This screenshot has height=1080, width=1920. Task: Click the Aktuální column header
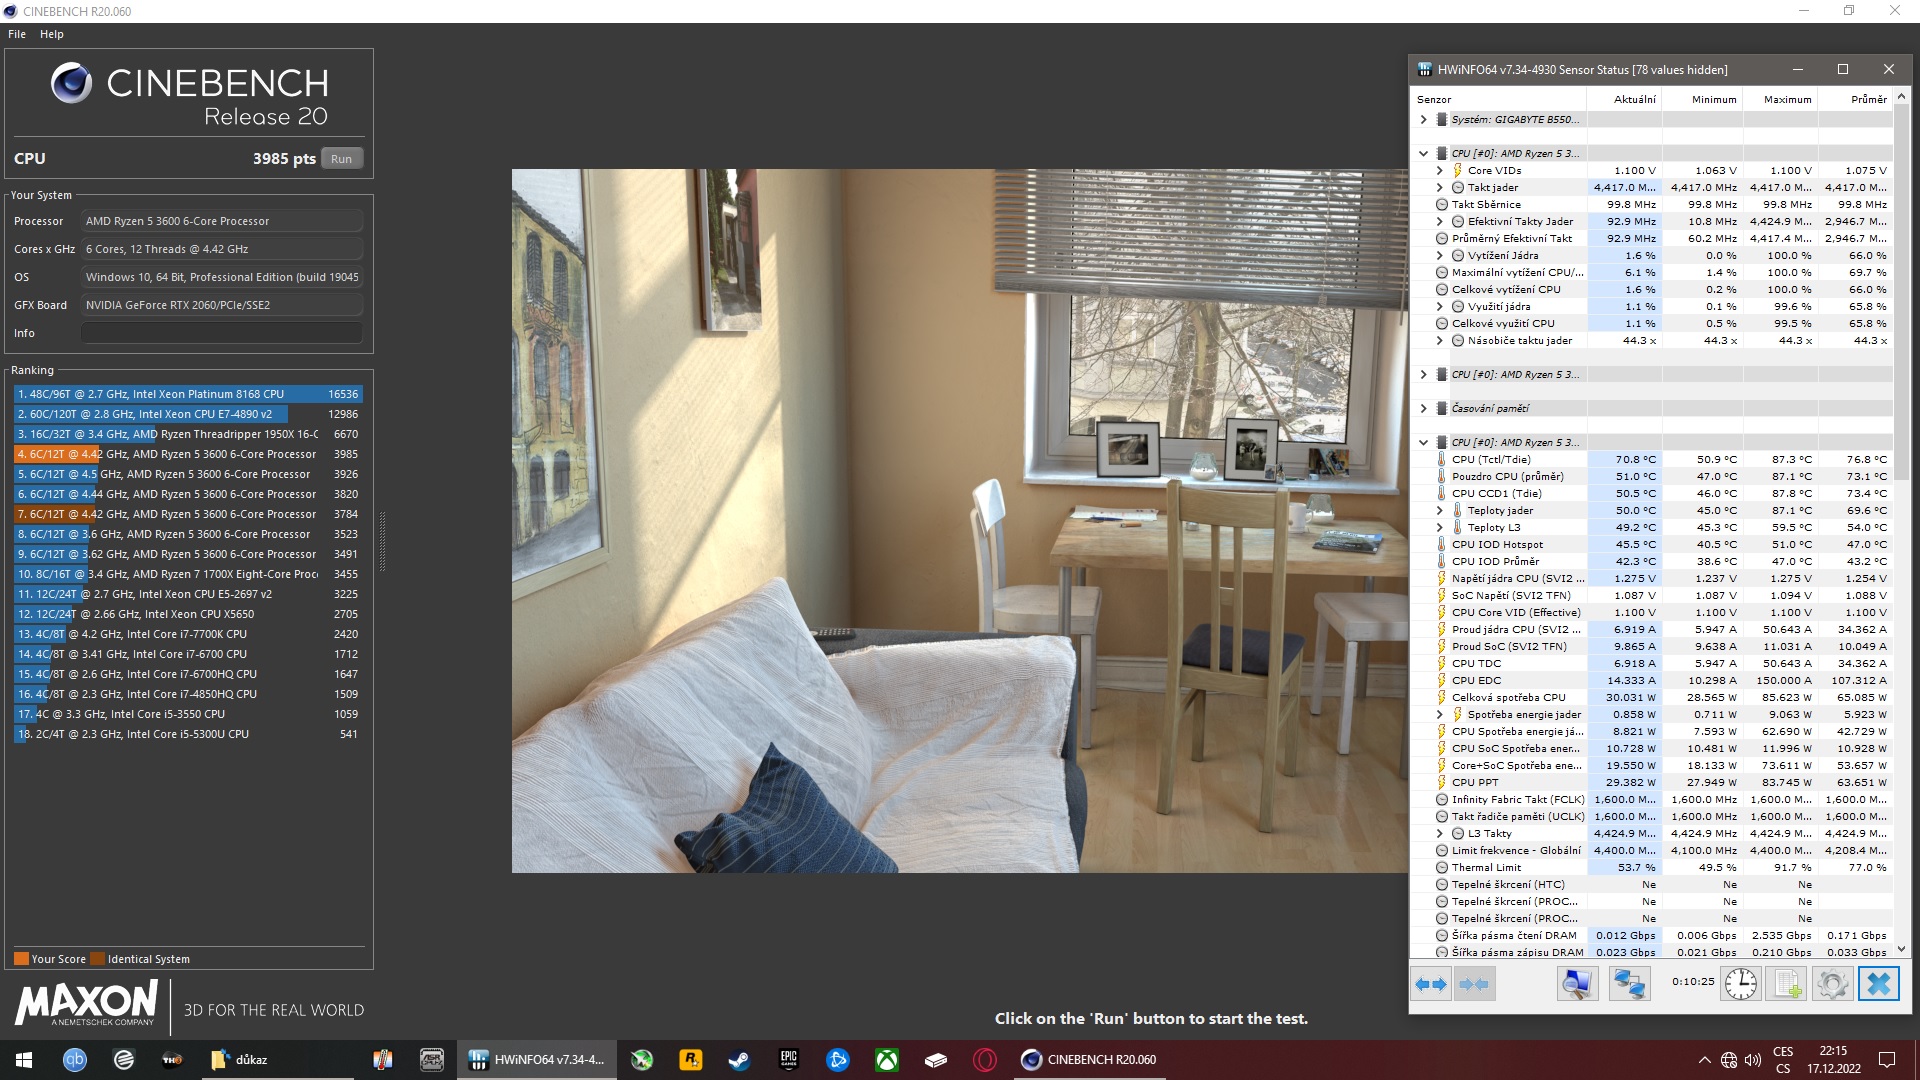point(1625,100)
